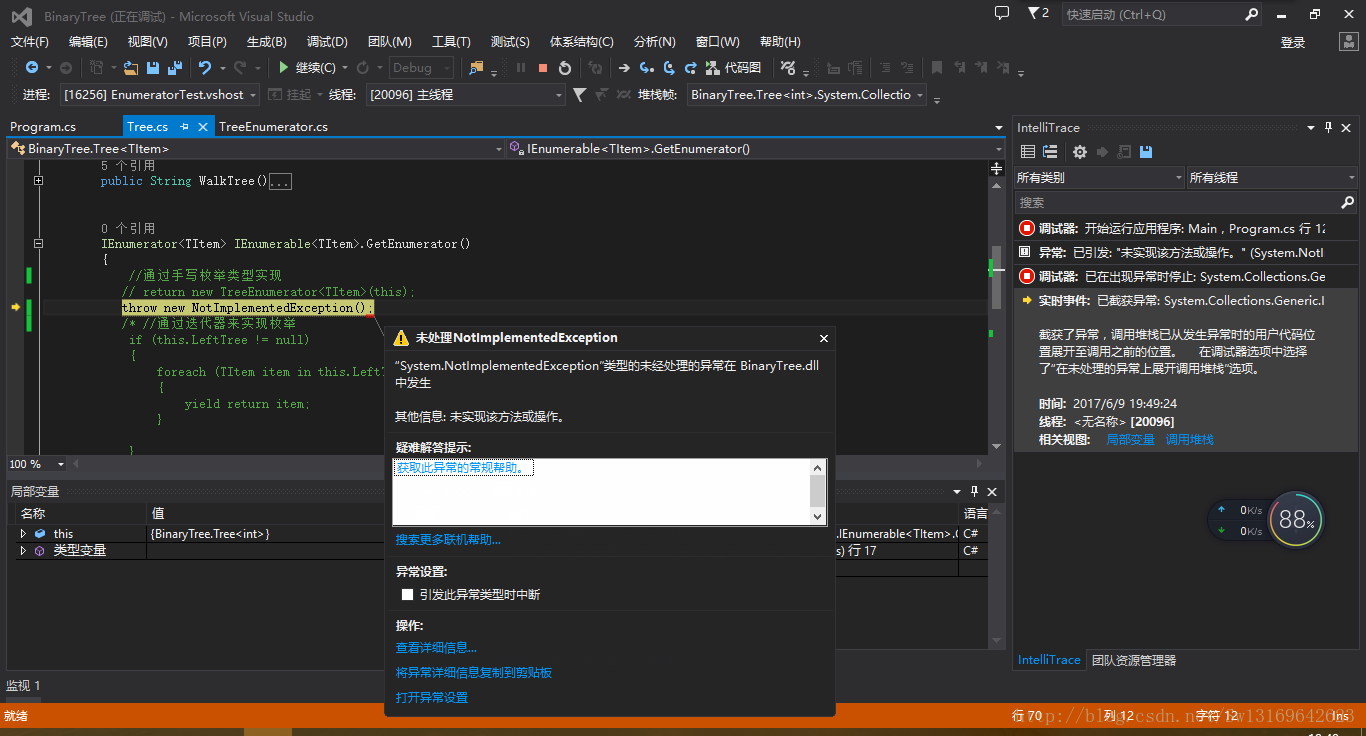This screenshot has width=1366, height=736.
Task: Click the 局部变量 link in IntelliTrace
Action: coord(1130,439)
